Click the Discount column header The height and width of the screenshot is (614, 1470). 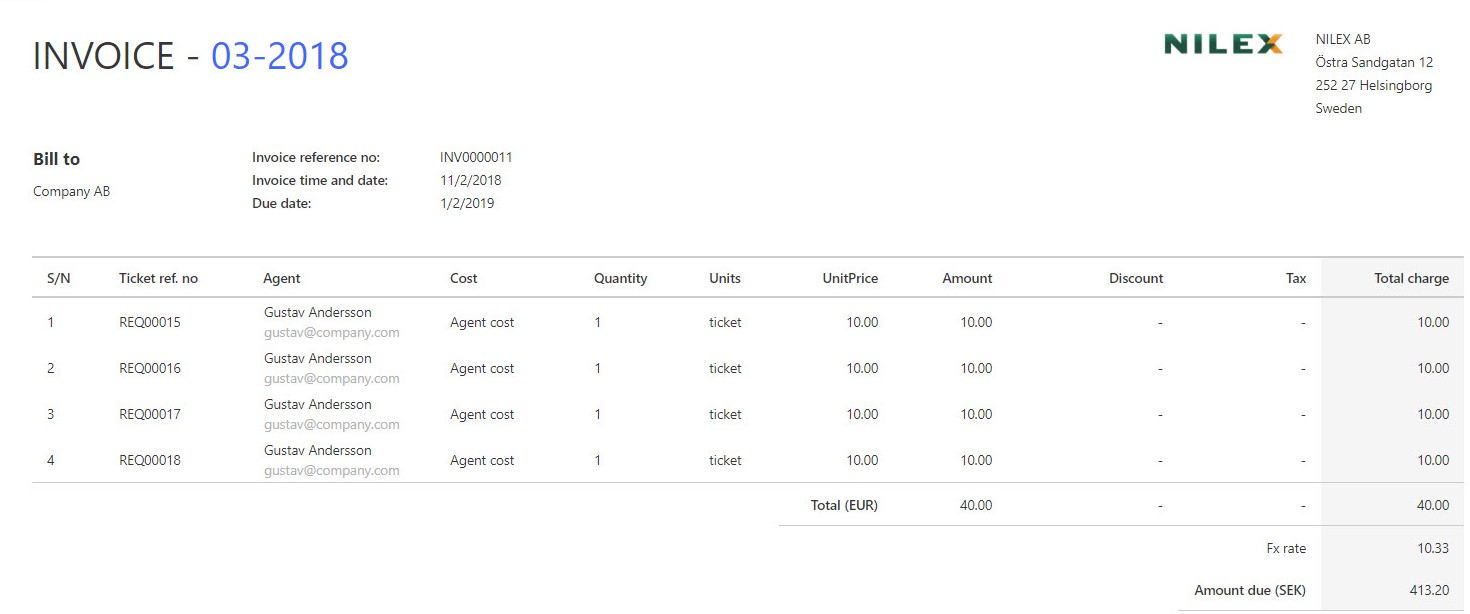1136,278
